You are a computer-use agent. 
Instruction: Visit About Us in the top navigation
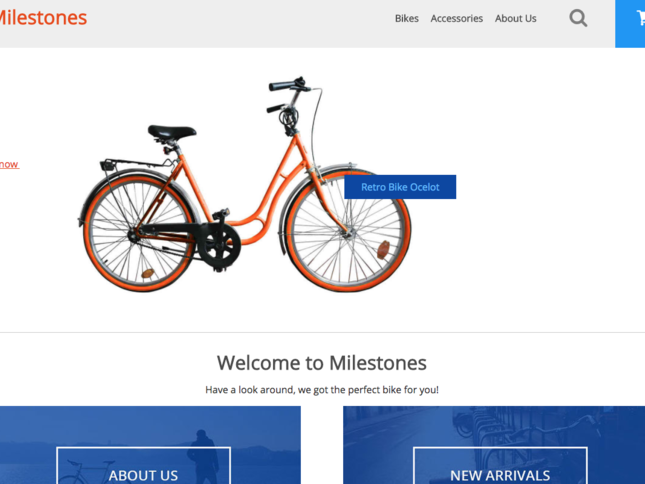pyautogui.click(x=515, y=19)
